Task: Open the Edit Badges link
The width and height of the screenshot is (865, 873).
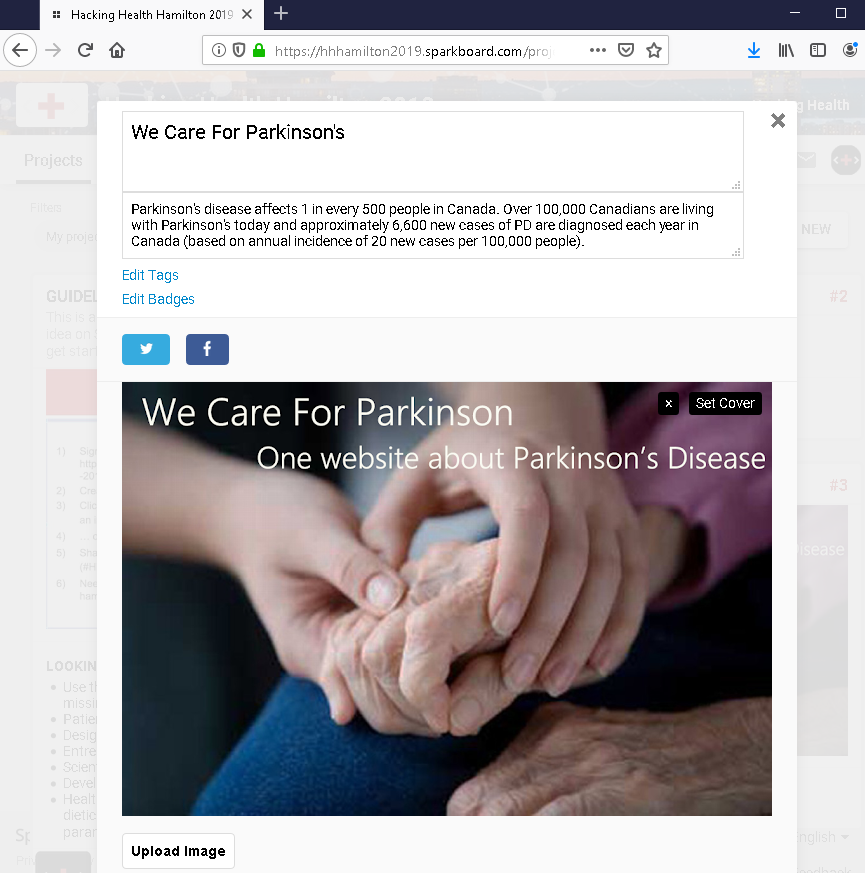Action: [x=158, y=300]
